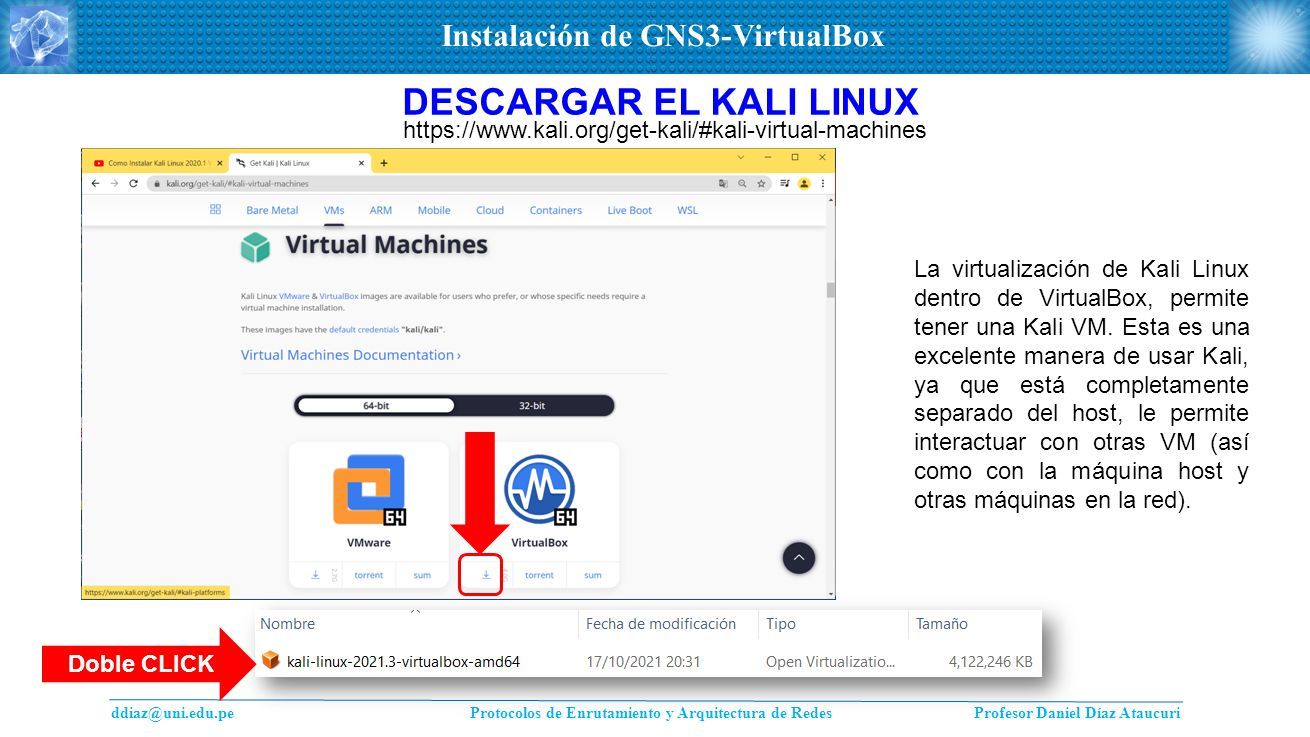The width and height of the screenshot is (1310, 737).
Task: Sort by the Tamaño column header
Action: click(x=942, y=624)
